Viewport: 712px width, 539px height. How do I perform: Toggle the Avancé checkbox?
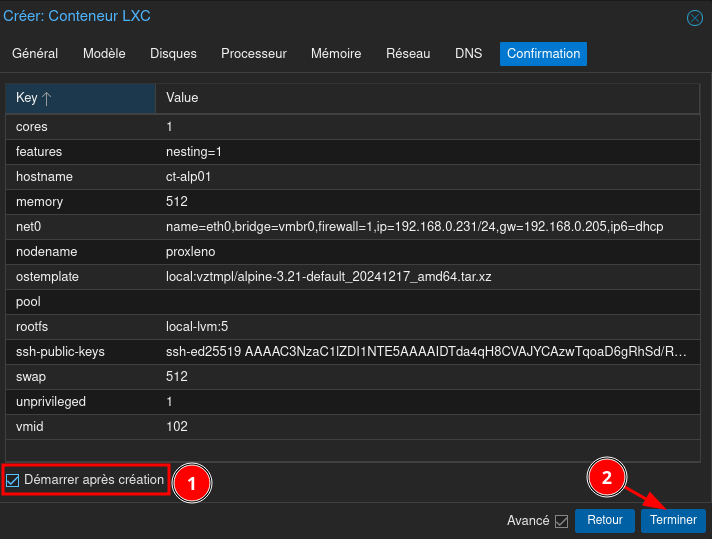pos(561,521)
